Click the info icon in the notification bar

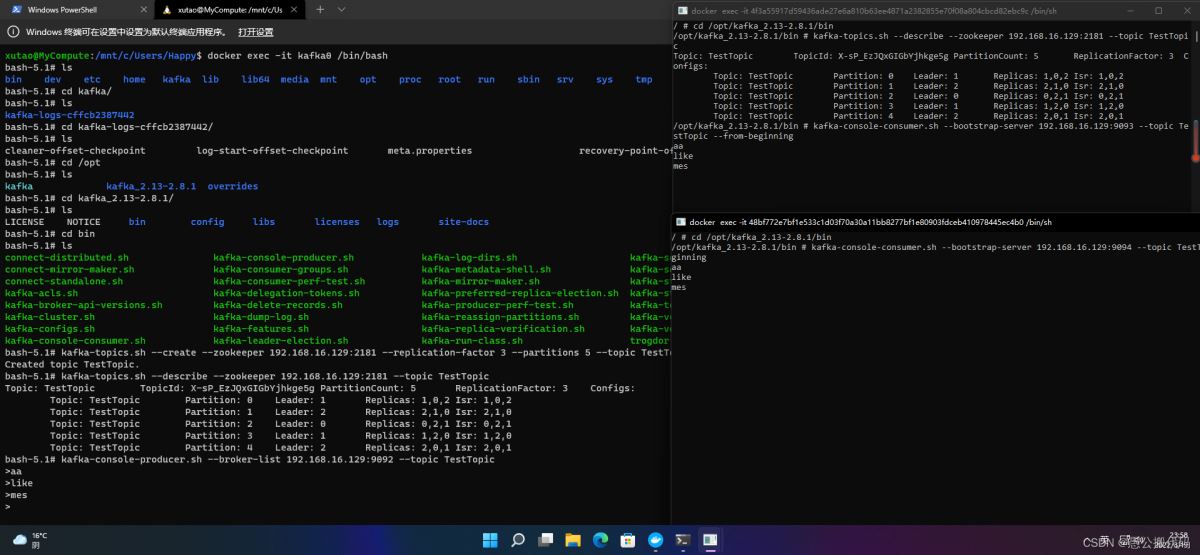tap(15, 32)
